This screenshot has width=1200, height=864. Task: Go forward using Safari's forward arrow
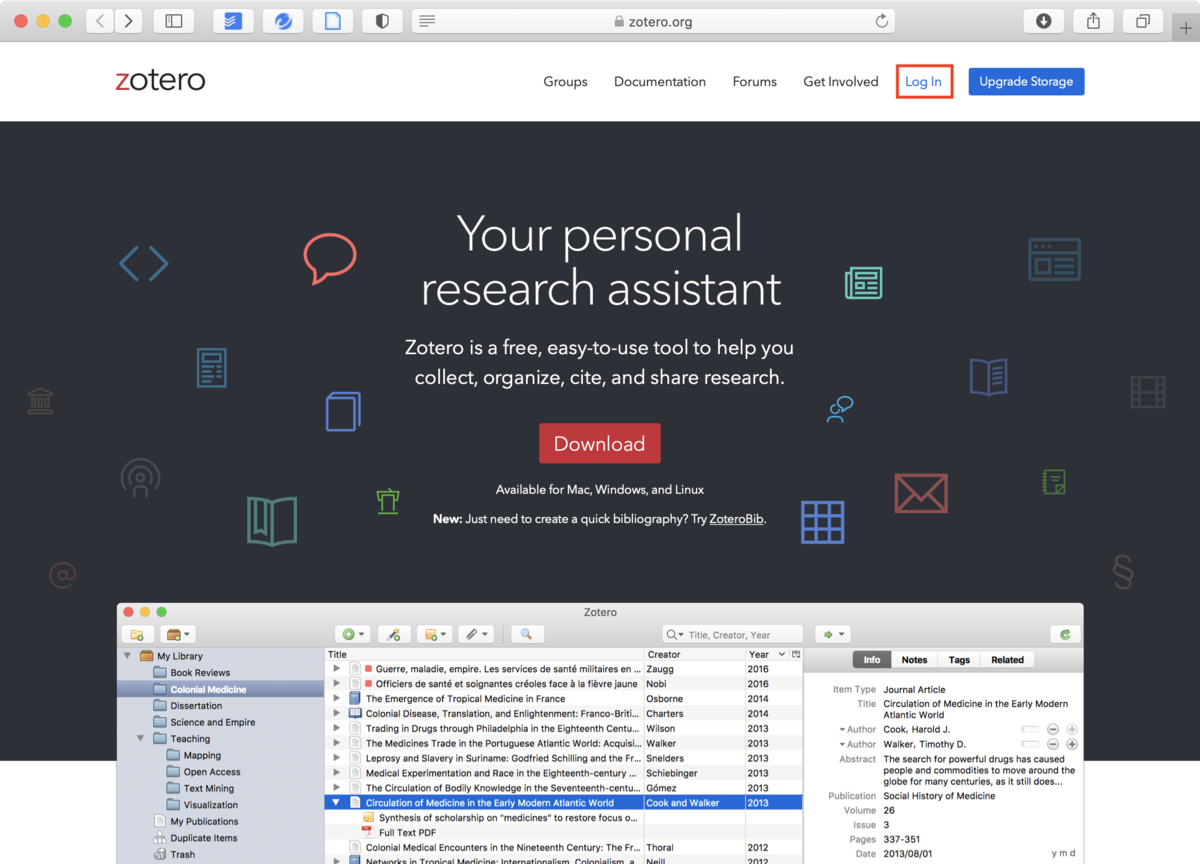click(x=128, y=21)
